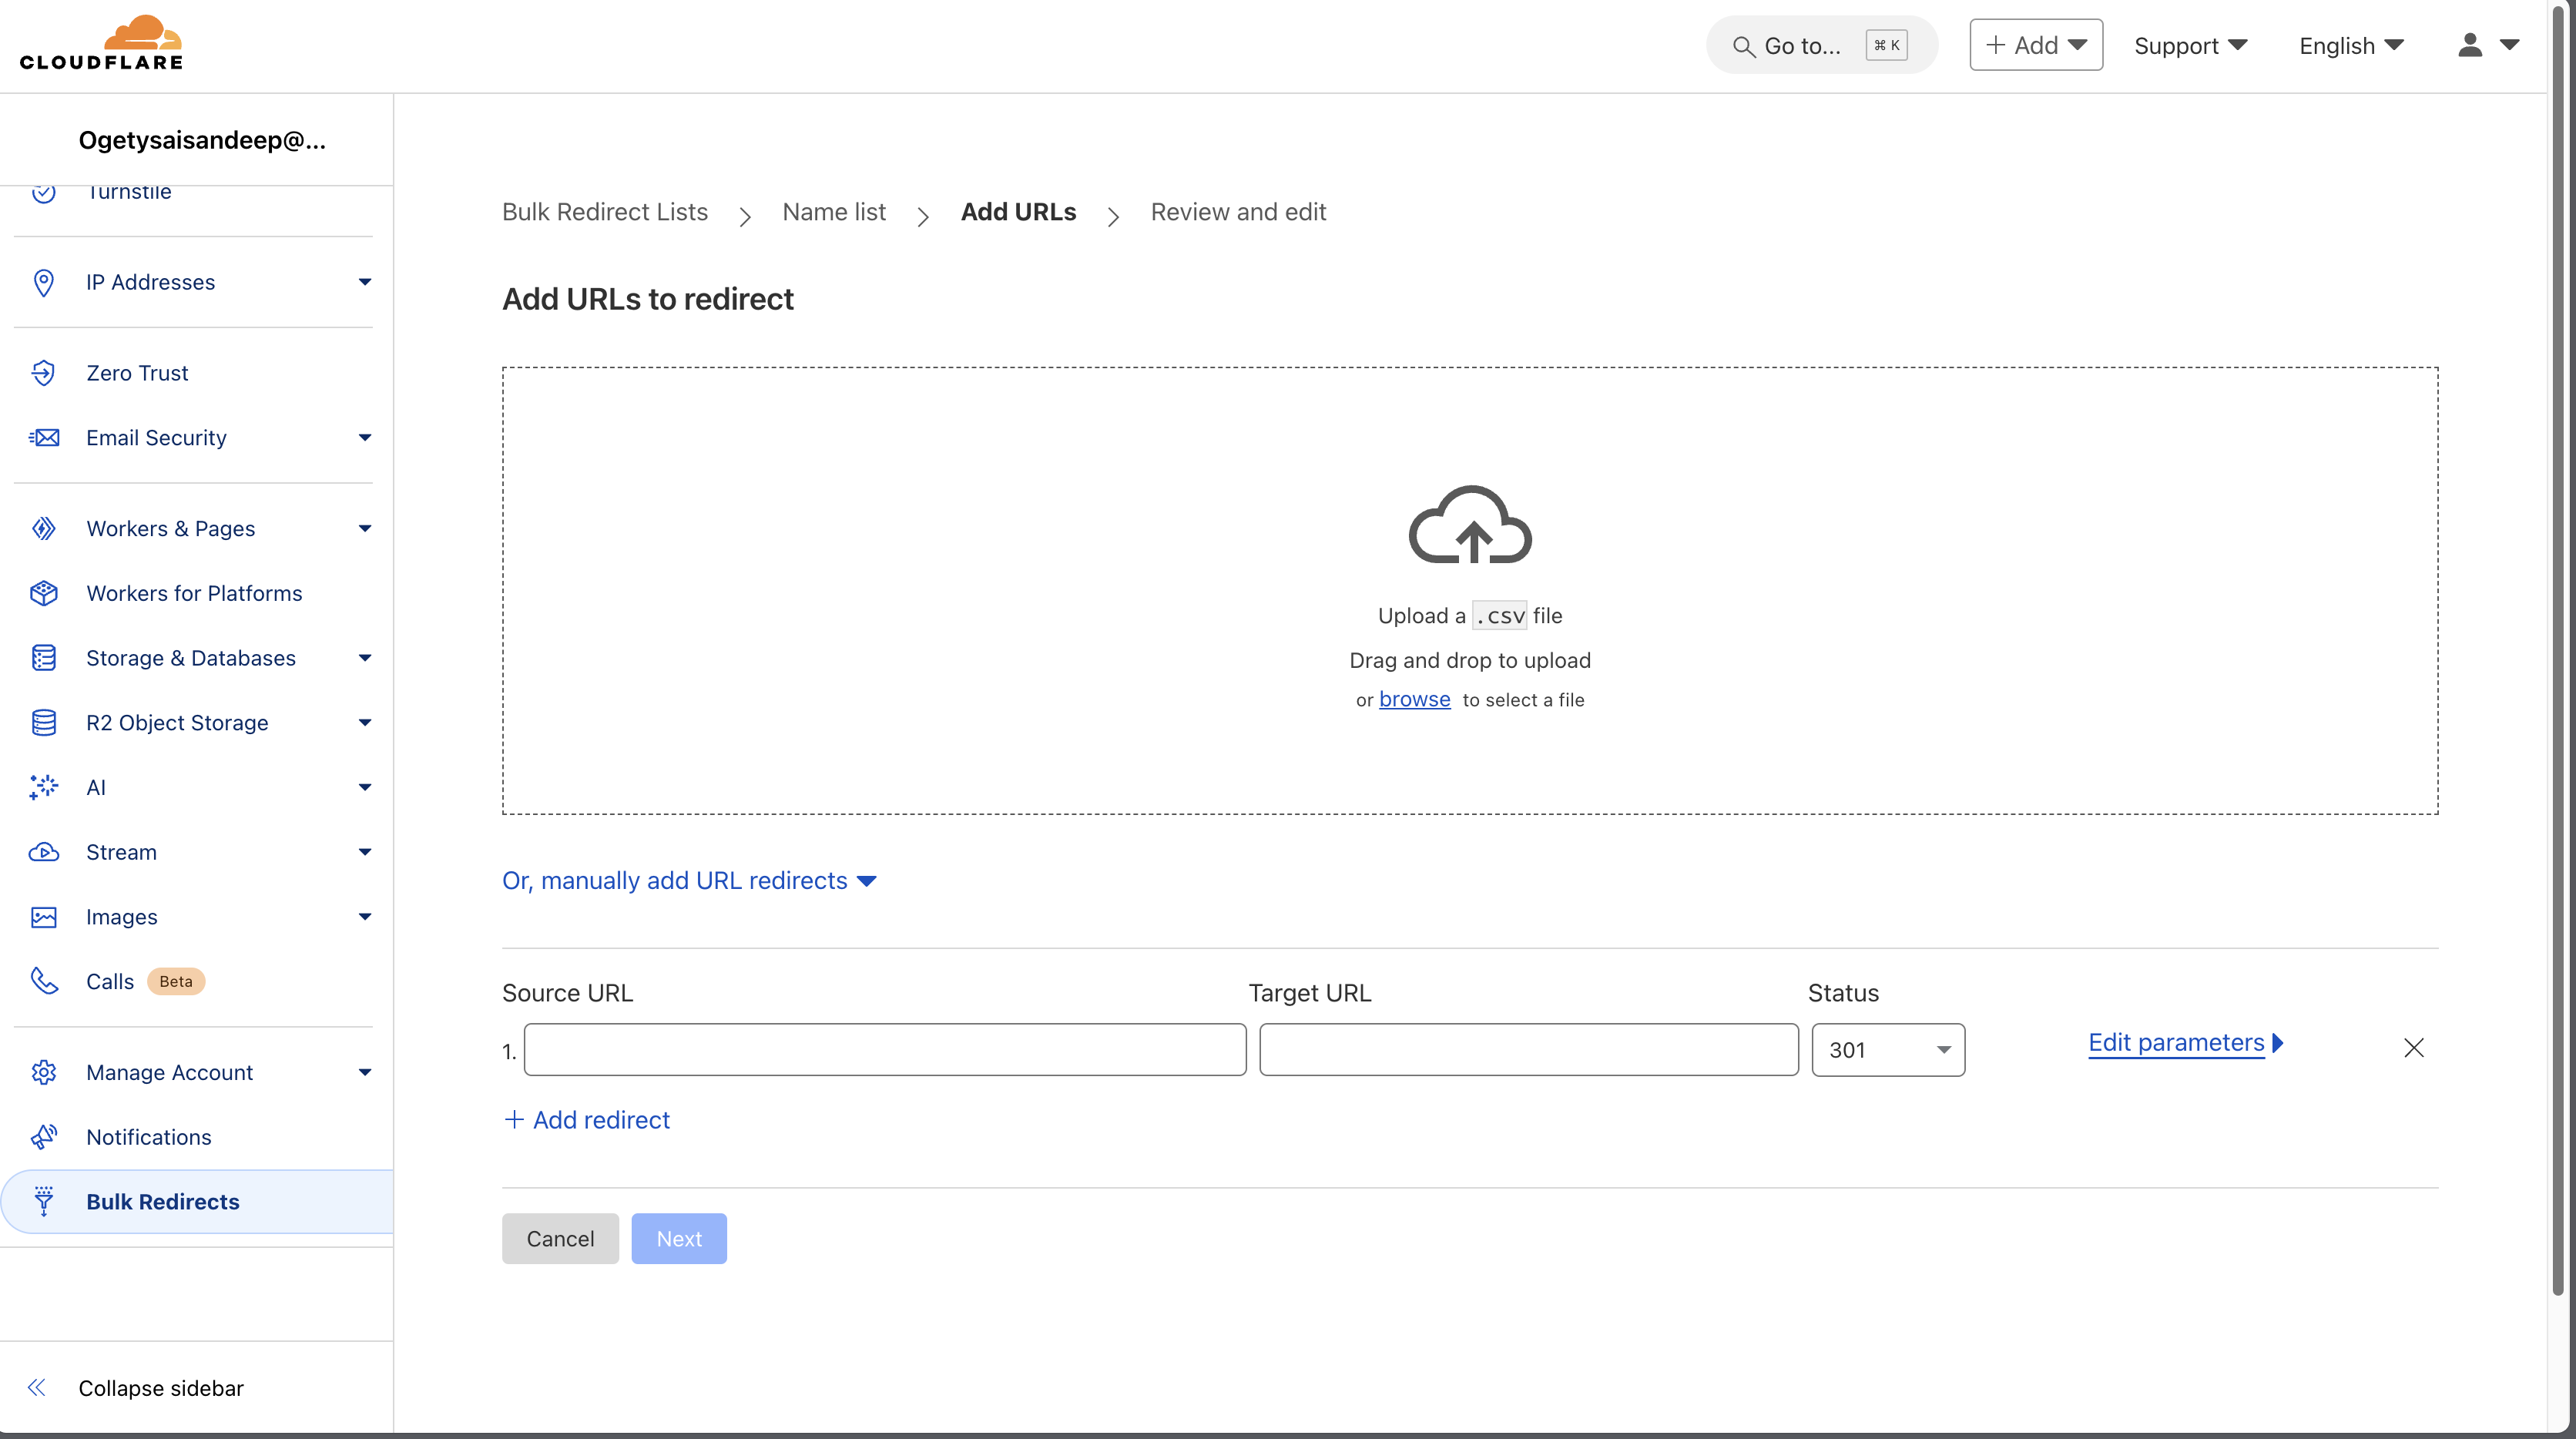Image resolution: width=2576 pixels, height=1439 pixels.
Task: Collapse manually add URL redirects section
Action: (x=689, y=881)
